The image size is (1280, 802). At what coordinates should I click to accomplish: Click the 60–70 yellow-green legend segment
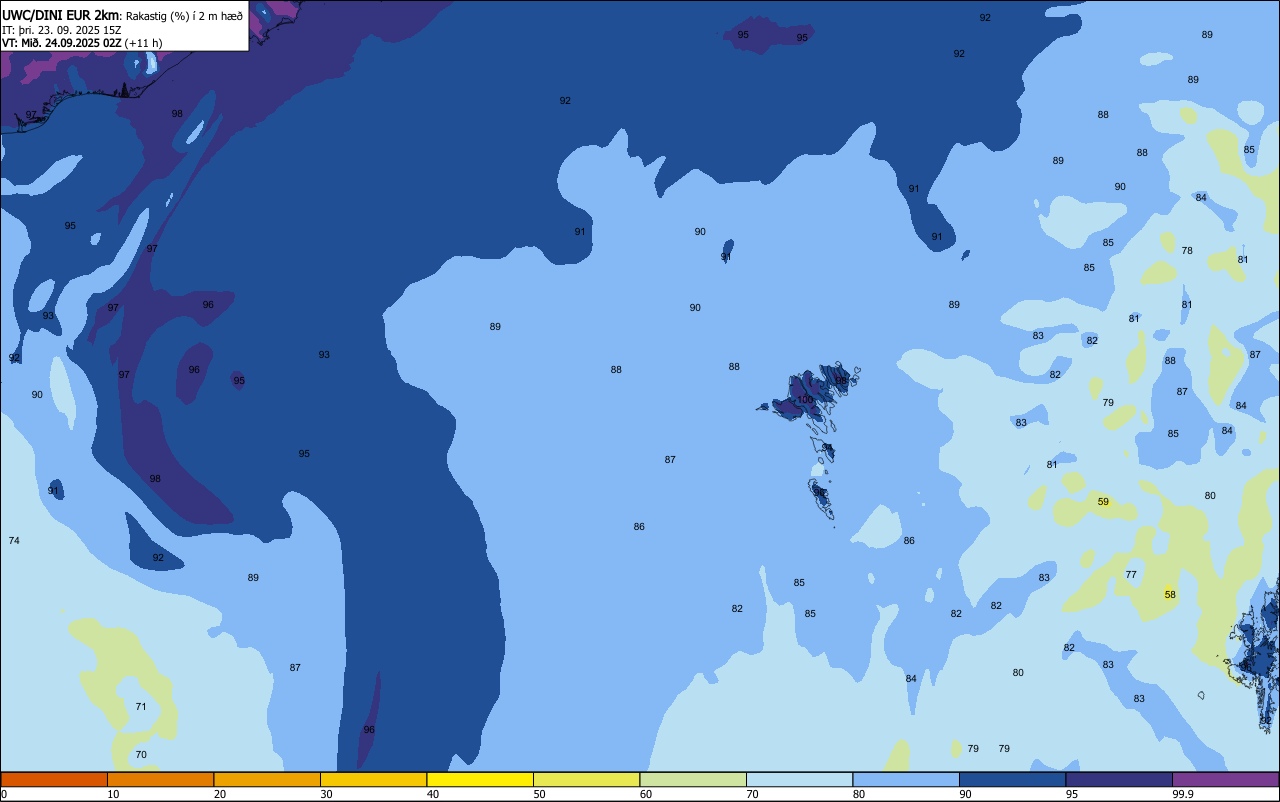(x=693, y=779)
